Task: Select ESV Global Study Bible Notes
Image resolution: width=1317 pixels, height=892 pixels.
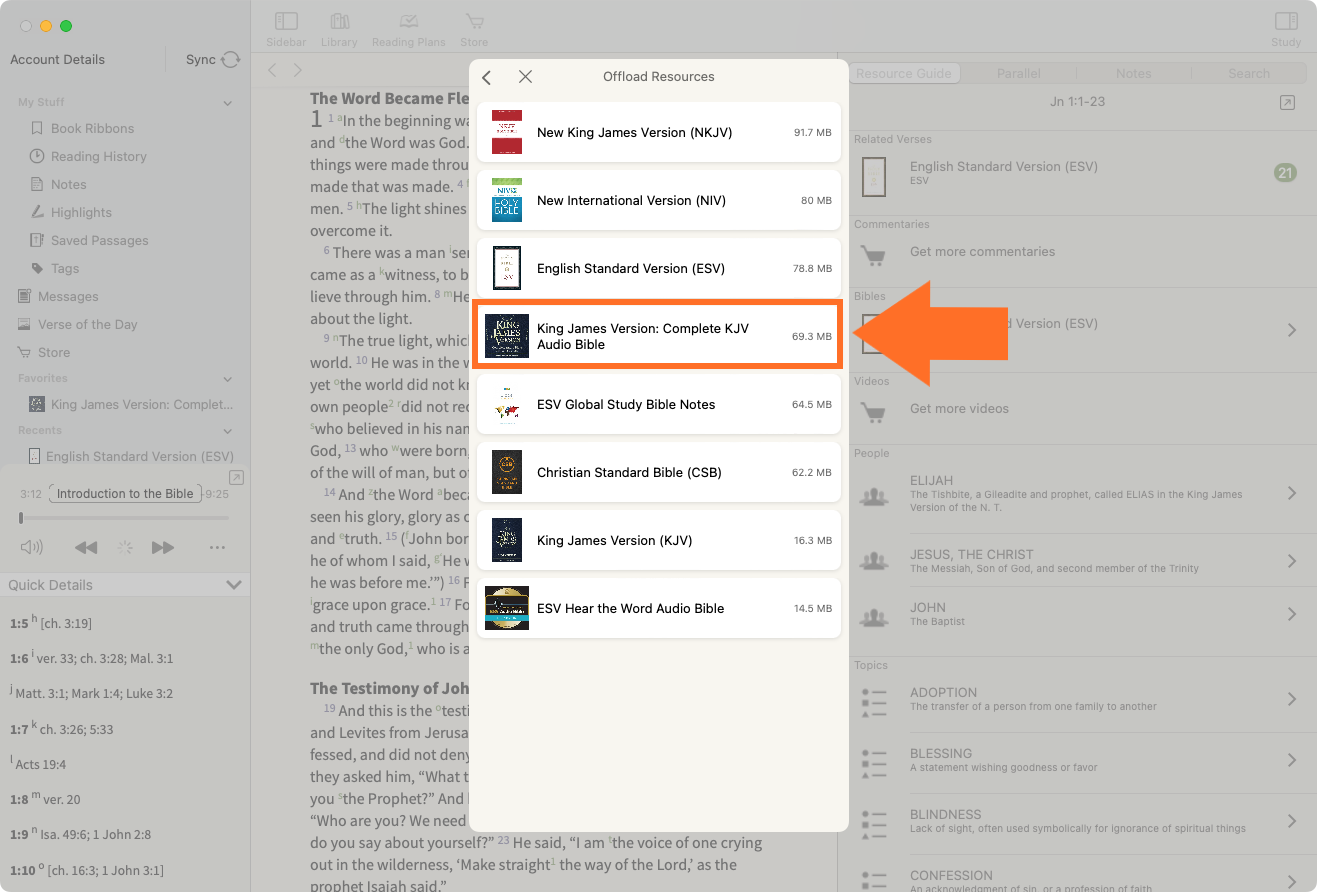Action: click(658, 404)
